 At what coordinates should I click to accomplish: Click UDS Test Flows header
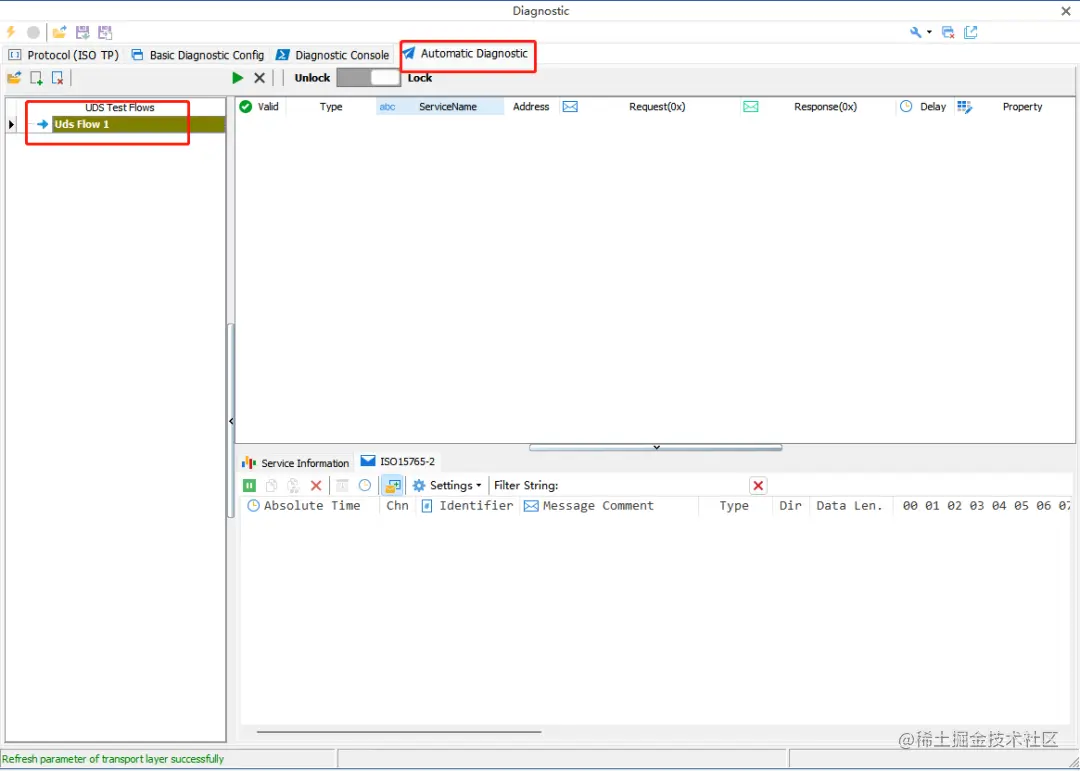[x=120, y=107]
